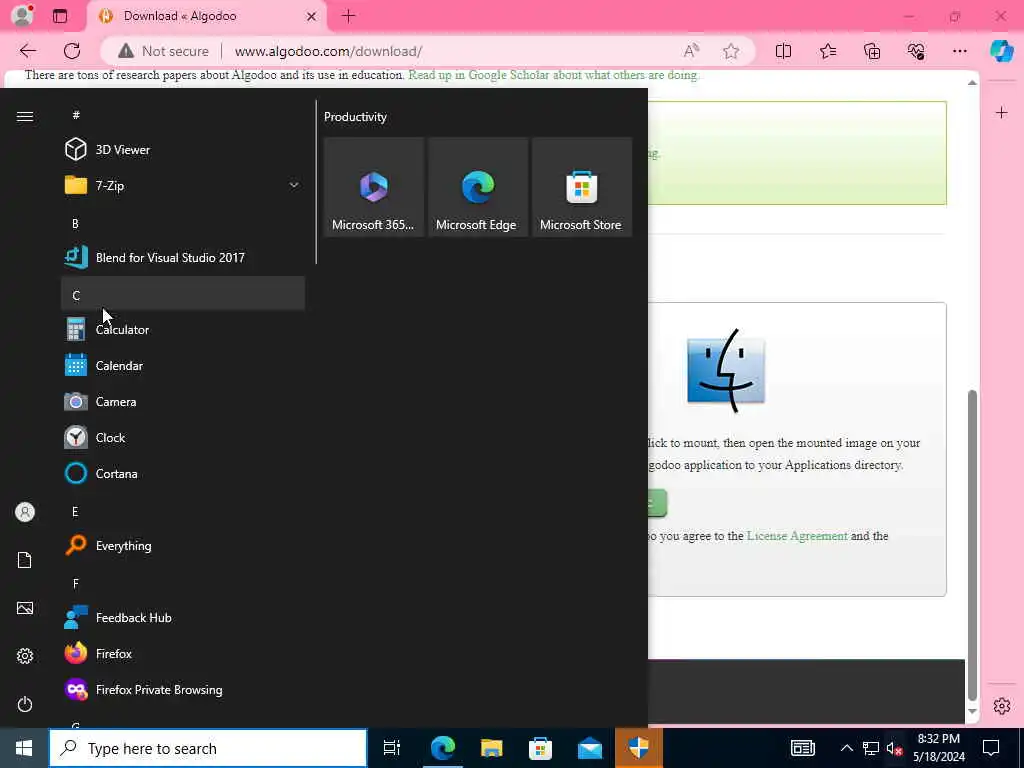
Task: Select the B app group header
Action: tap(183, 223)
